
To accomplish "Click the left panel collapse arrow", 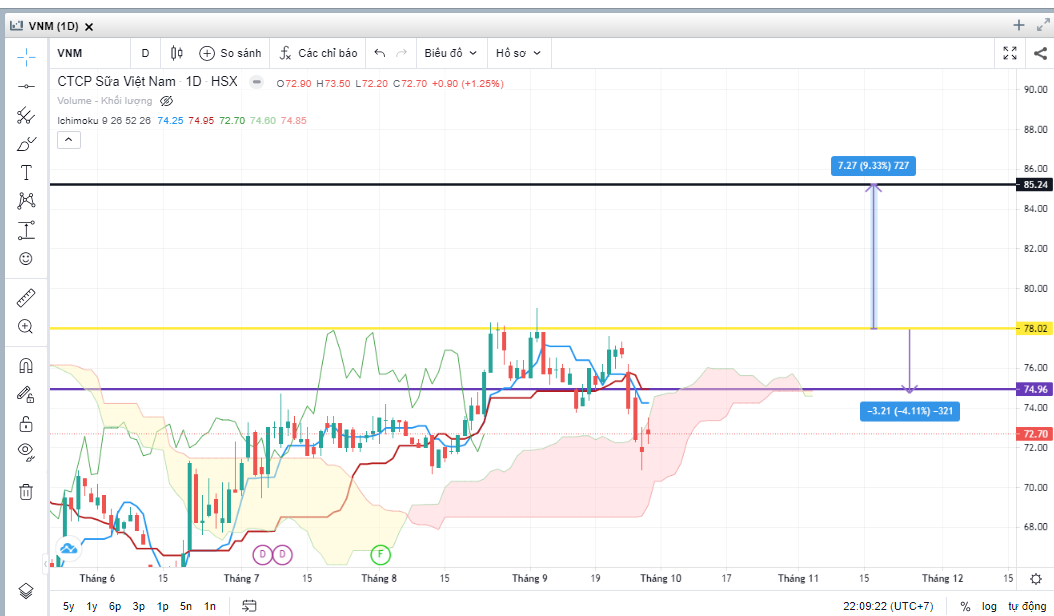I will [x=46, y=564].
